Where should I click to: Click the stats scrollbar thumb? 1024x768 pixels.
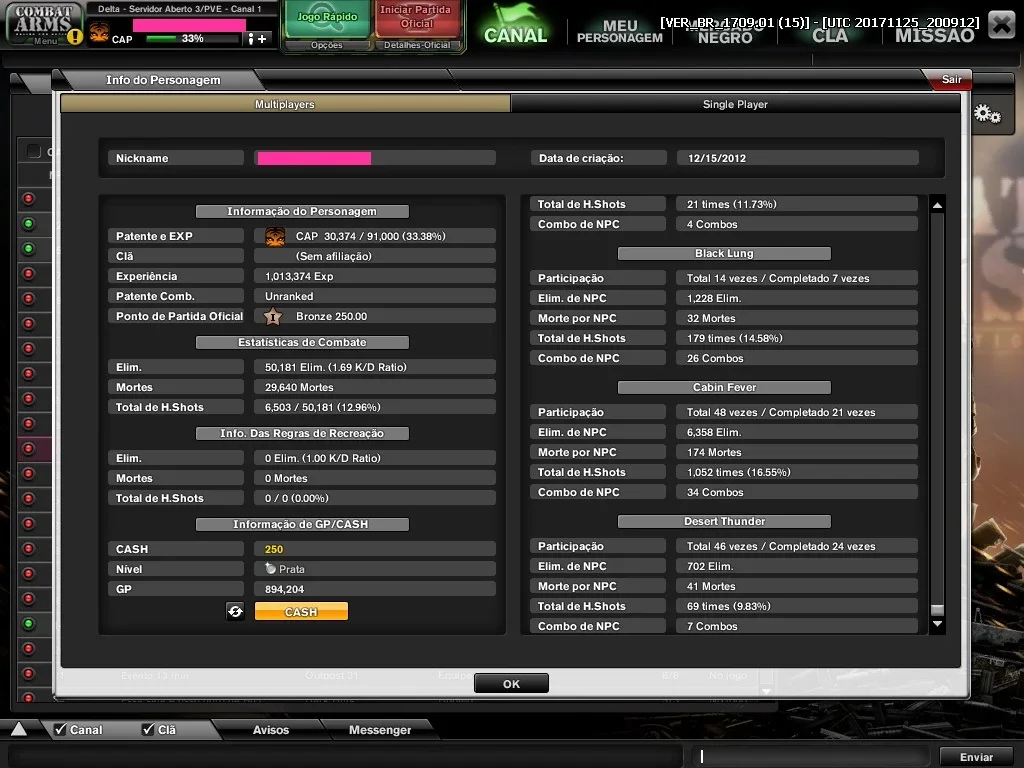click(937, 610)
